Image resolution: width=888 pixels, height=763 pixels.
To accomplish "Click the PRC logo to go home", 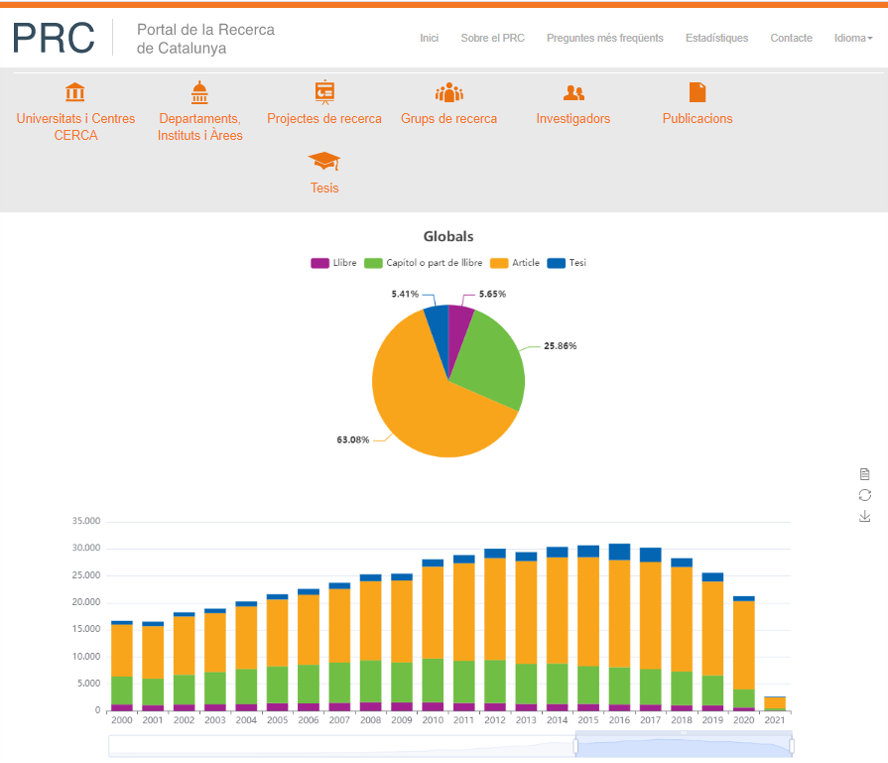I will [x=54, y=38].
